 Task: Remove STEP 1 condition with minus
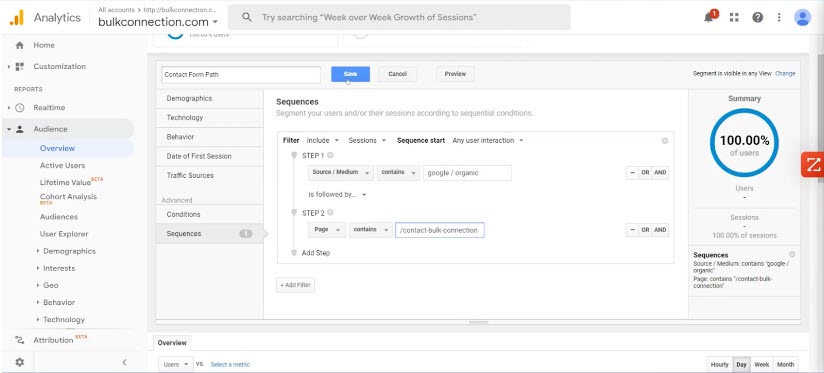pos(632,172)
